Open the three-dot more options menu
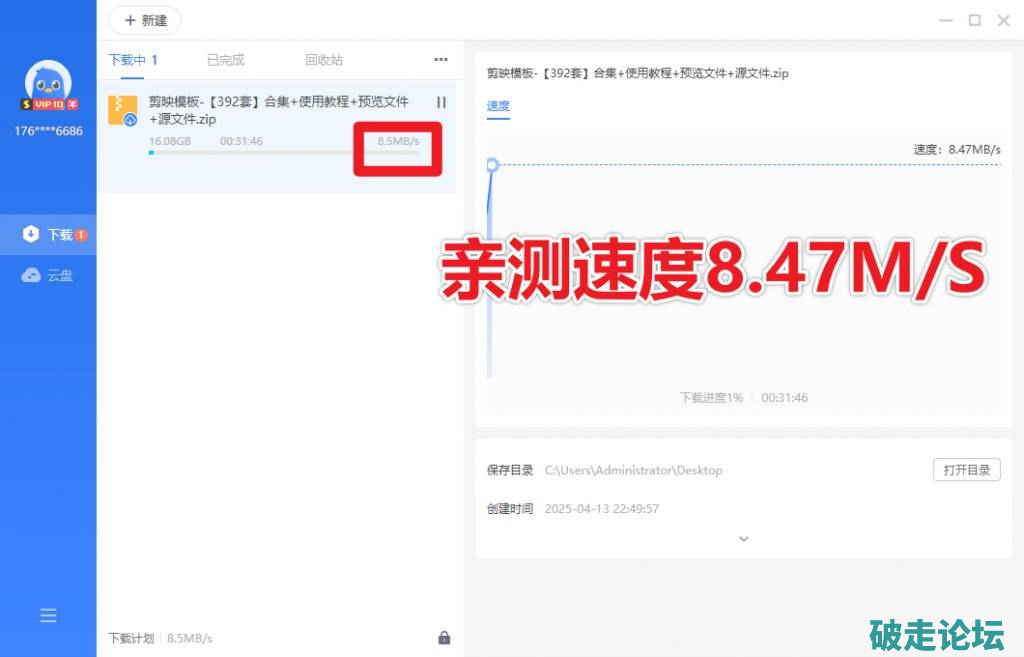1024x657 pixels. (x=441, y=60)
